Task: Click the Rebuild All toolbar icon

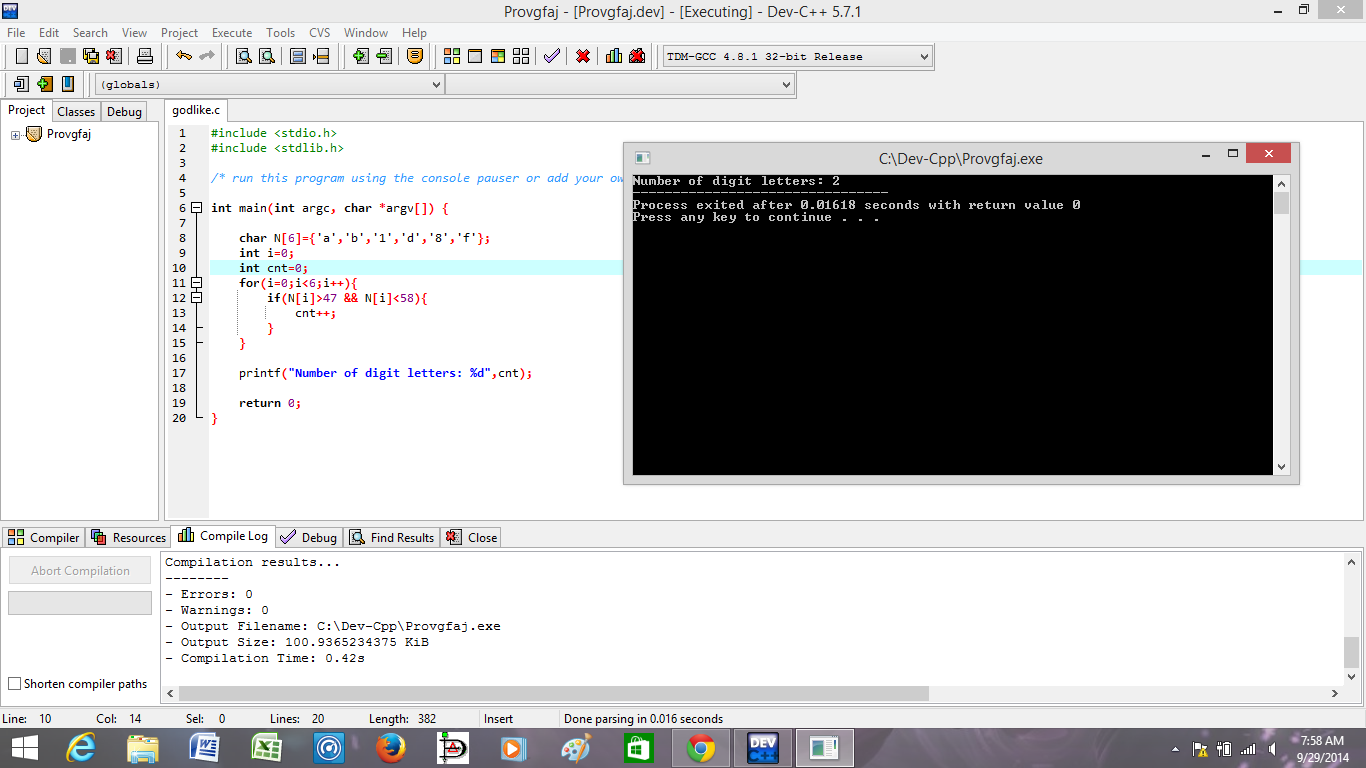Action: pyautogui.click(x=521, y=56)
